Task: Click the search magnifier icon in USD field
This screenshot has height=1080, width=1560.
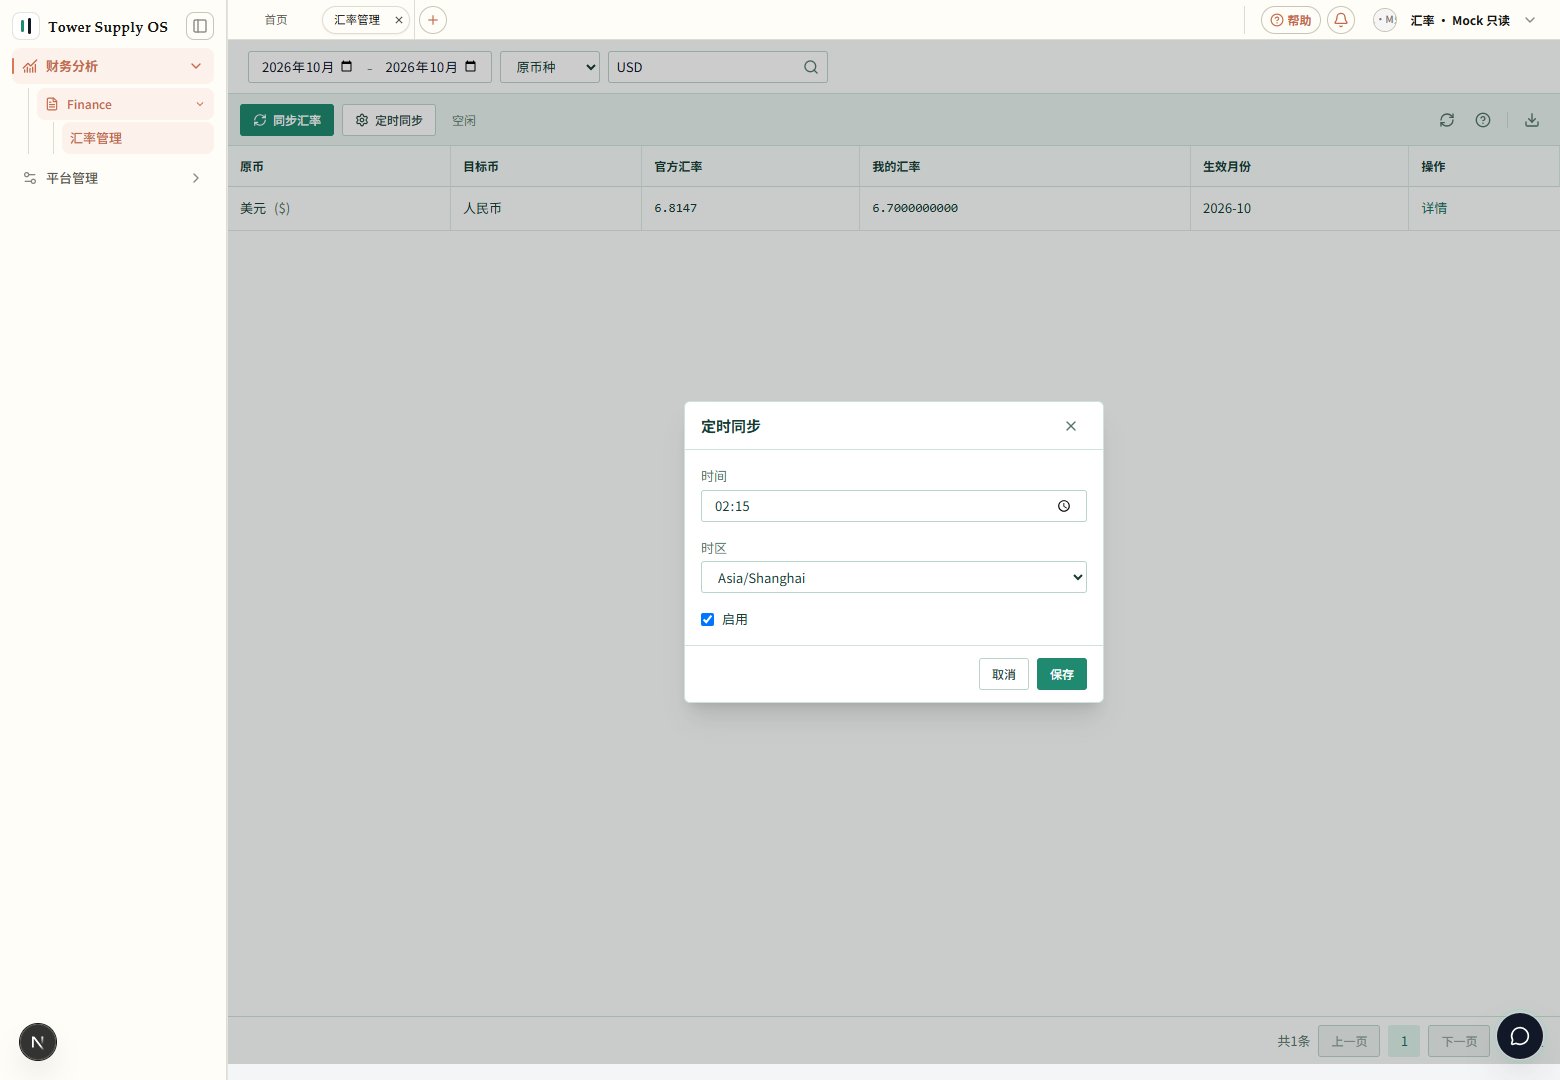Action: pyautogui.click(x=811, y=67)
